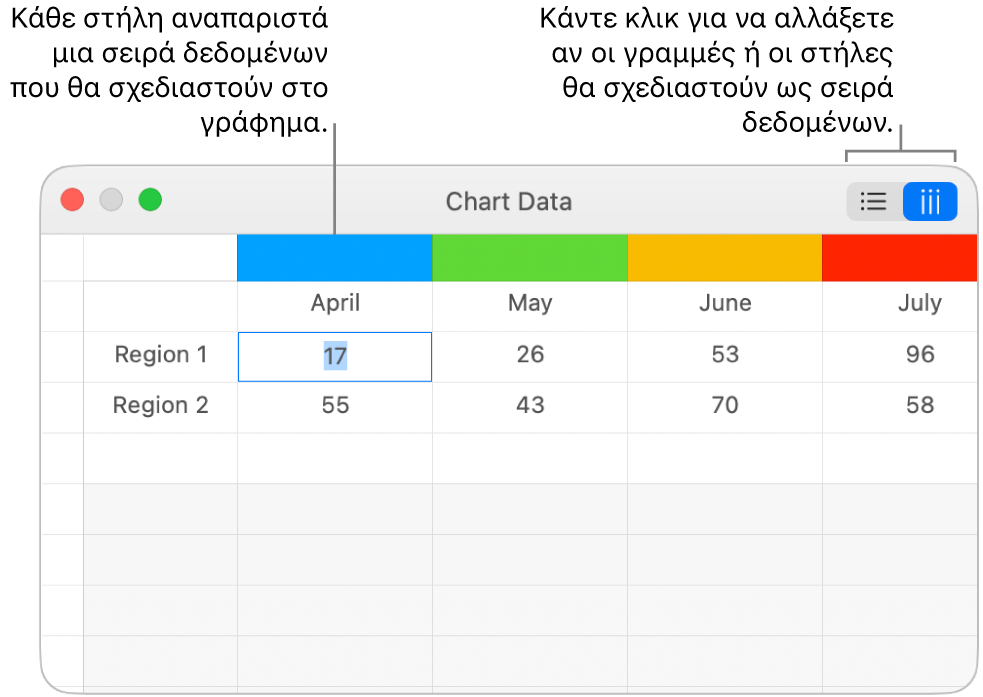Select Region 2 April value 55
983x697 pixels.
pyautogui.click(x=334, y=406)
